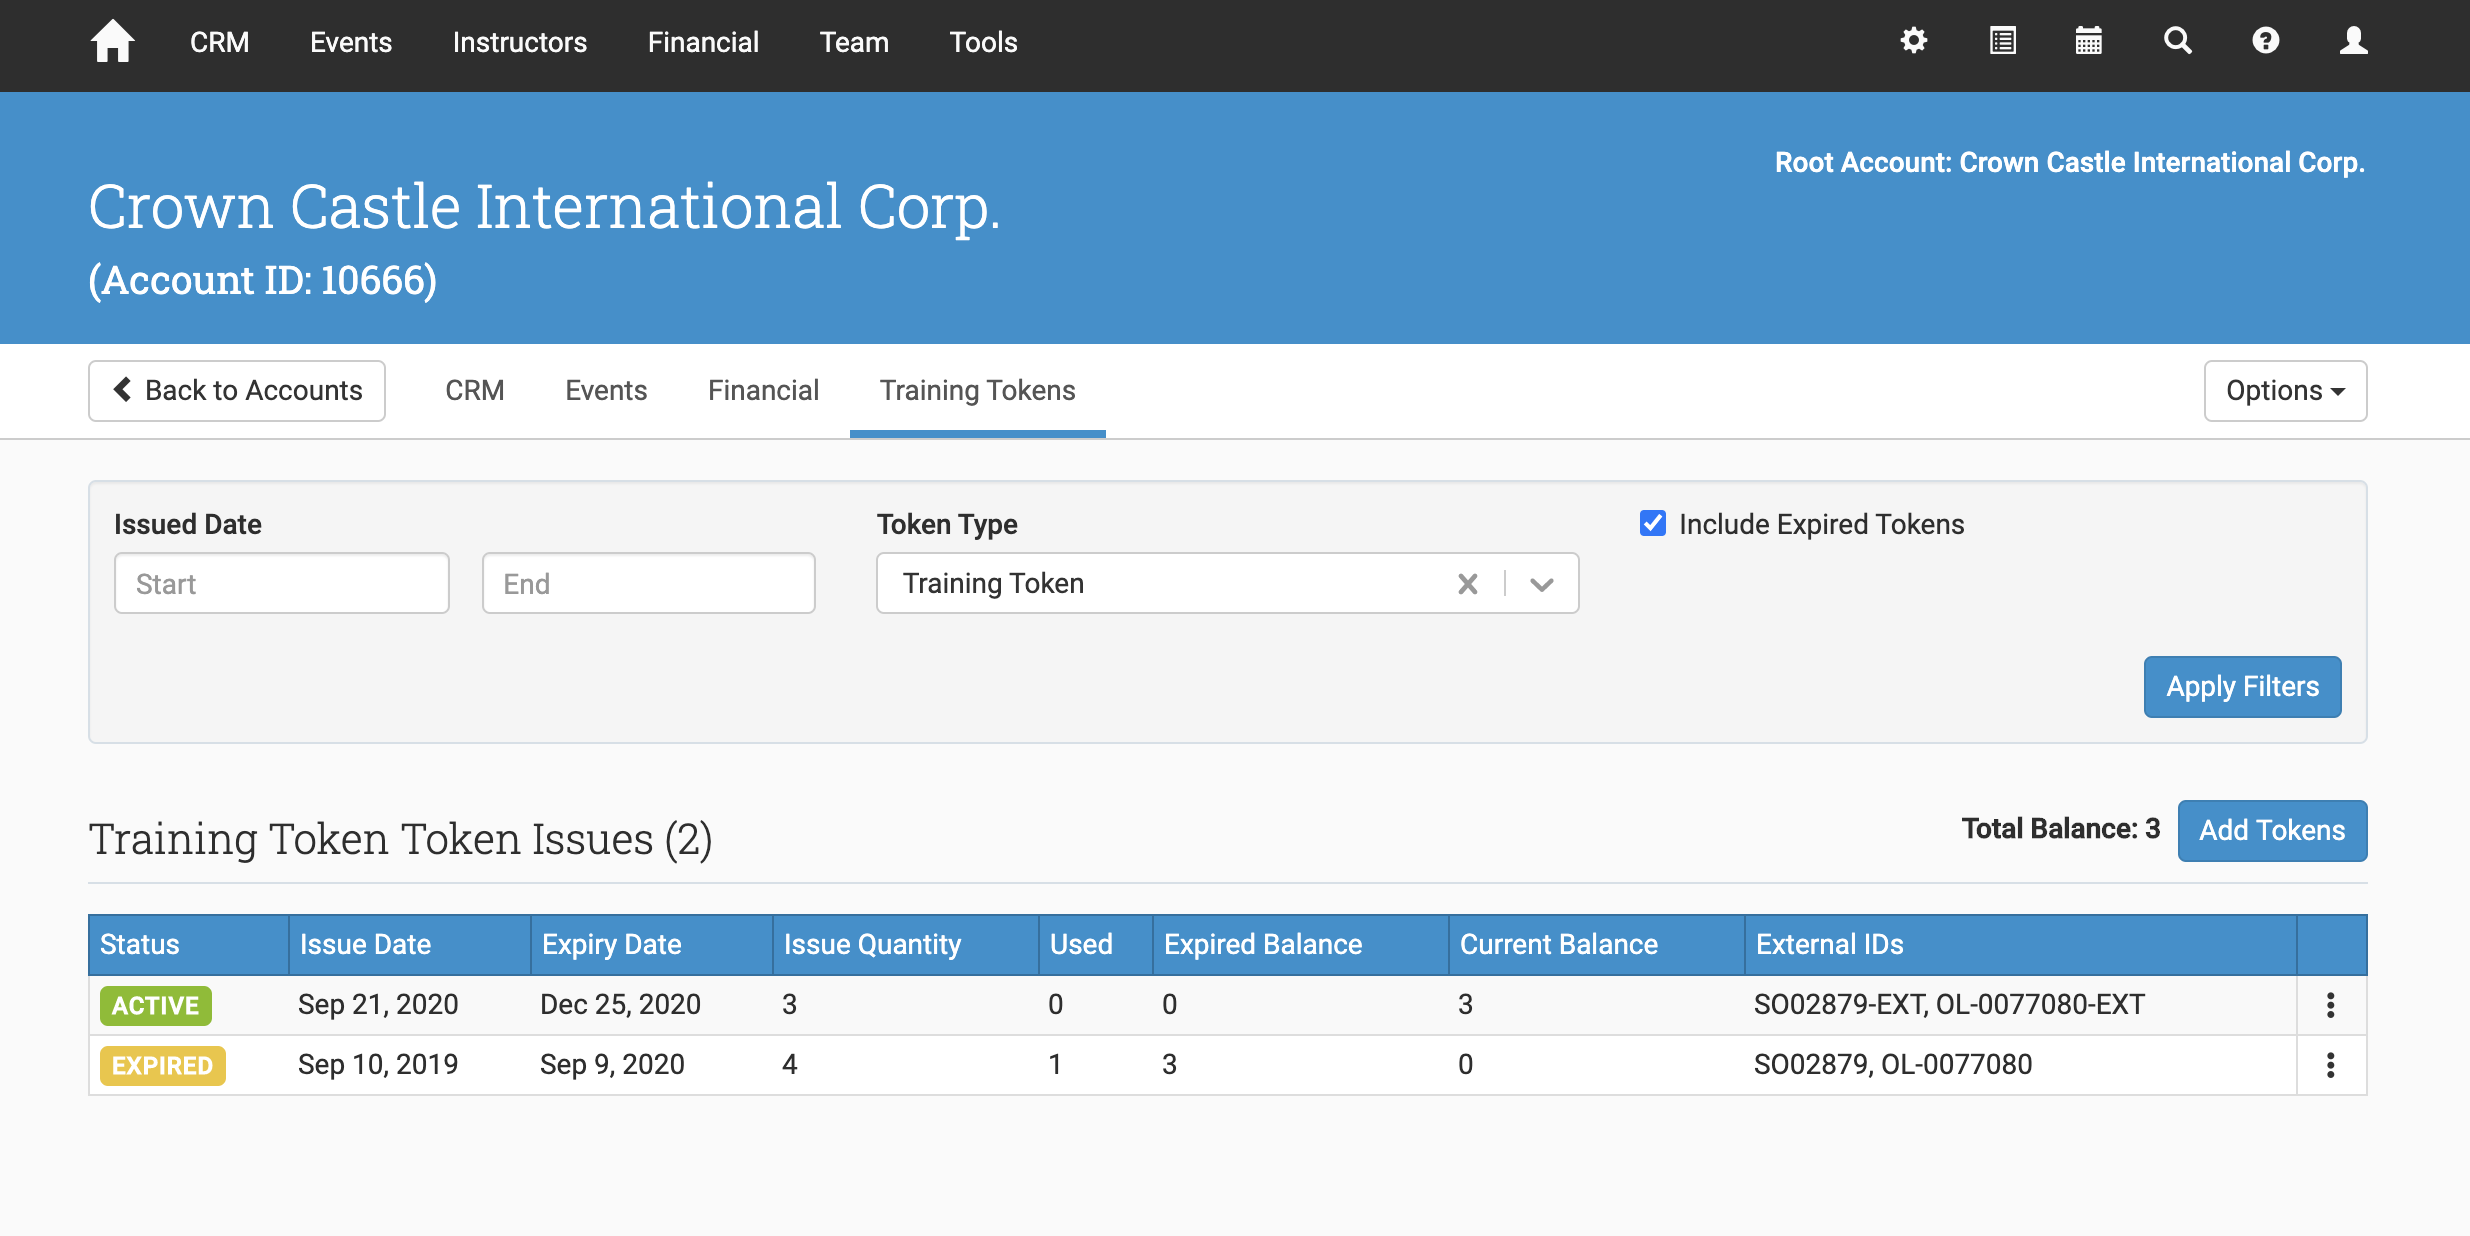This screenshot has height=1236, width=2470.
Task: Select the Training Tokens tab
Action: tap(977, 390)
